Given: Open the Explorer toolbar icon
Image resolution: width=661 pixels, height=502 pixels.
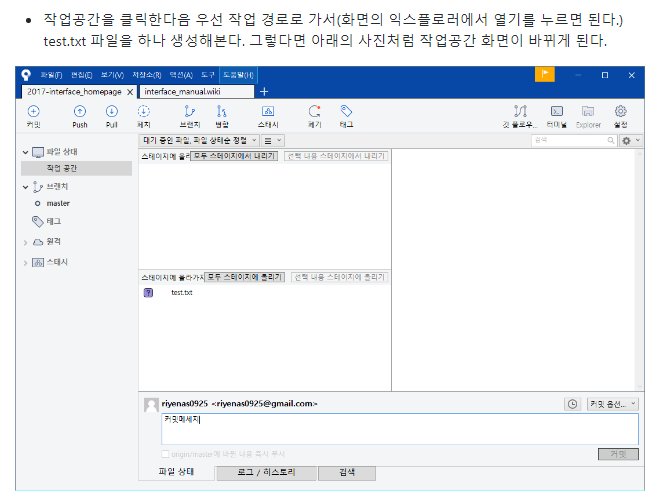Looking at the screenshot, I should [x=588, y=112].
